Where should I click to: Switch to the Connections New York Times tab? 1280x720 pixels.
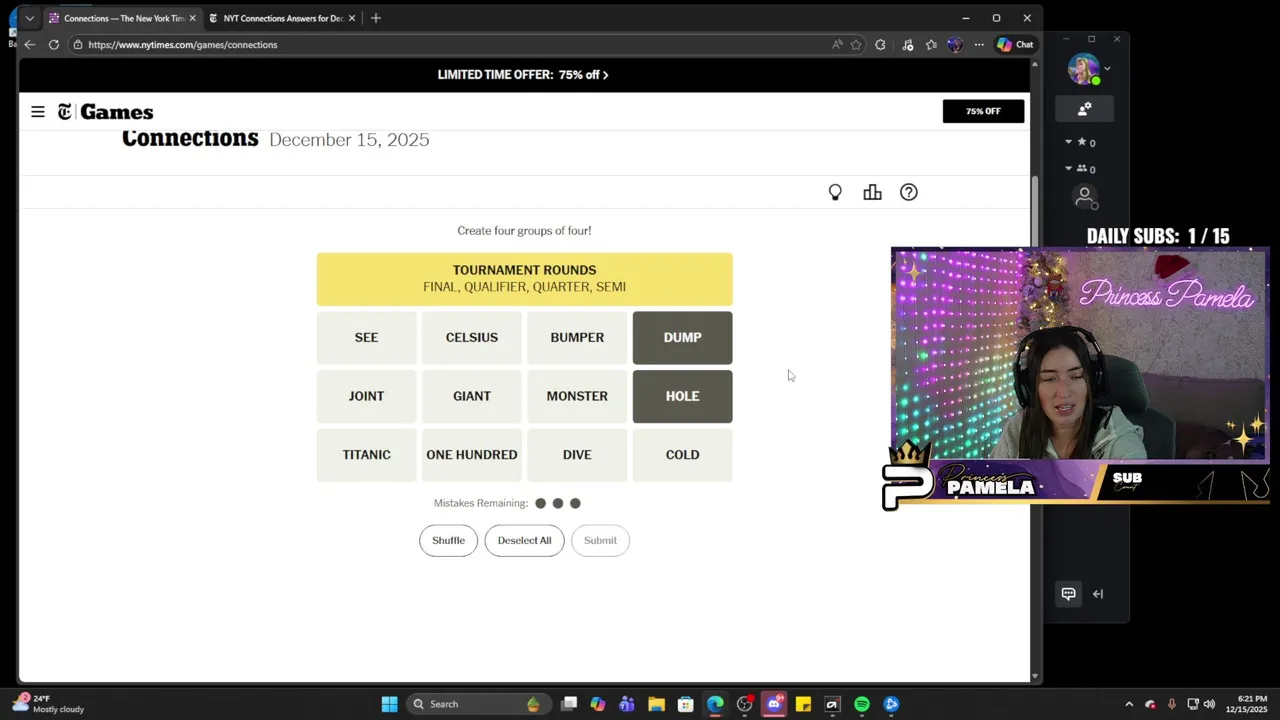(x=124, y=18)
